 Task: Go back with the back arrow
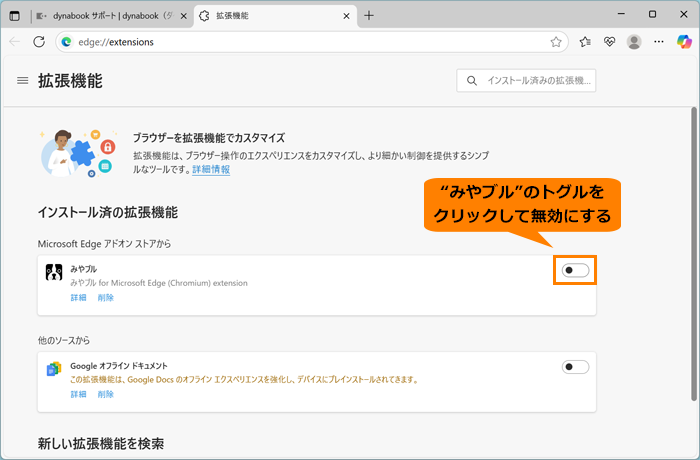pyautogui.click(x=15, y=42)
